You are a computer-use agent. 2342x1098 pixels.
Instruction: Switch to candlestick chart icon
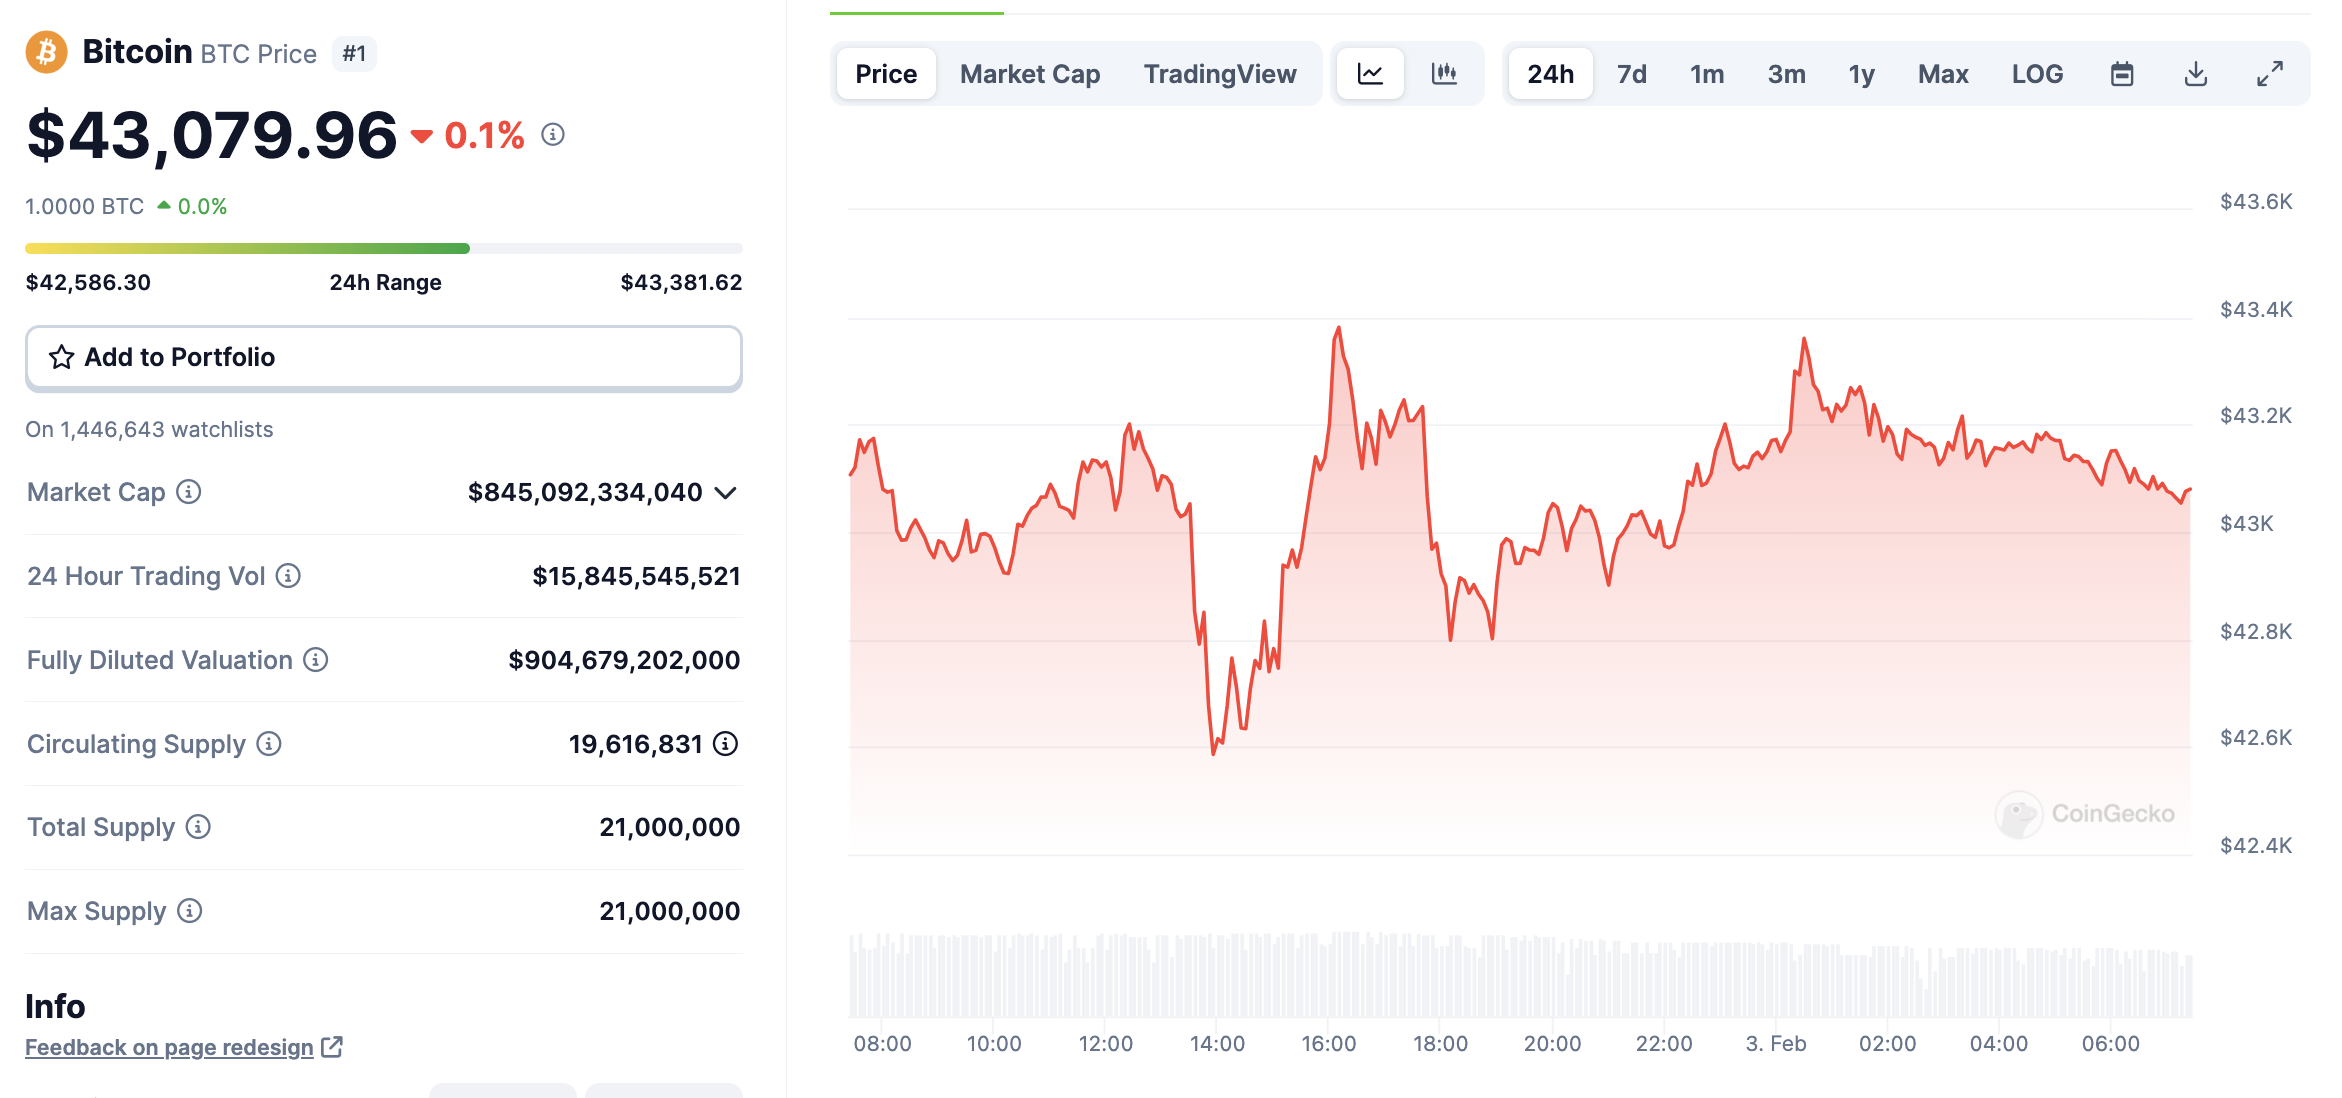tap(1444, 74)
